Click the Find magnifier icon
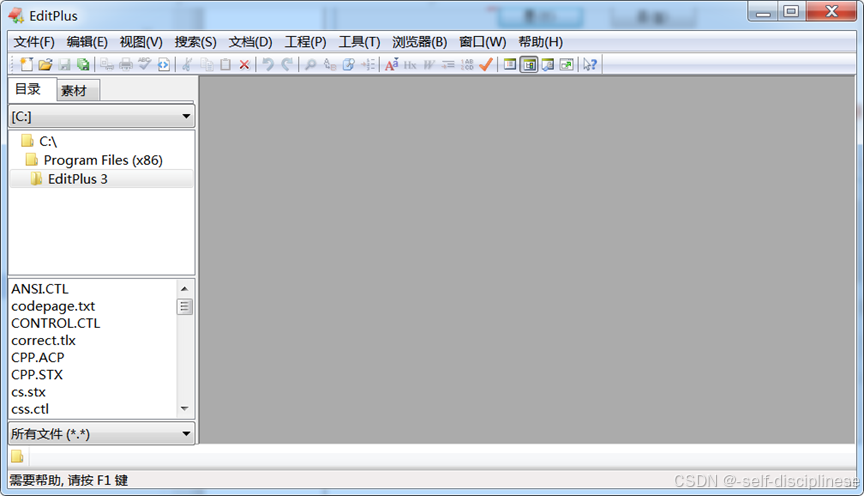This screenshot has height=496, width=864. (x=311, y=64)
